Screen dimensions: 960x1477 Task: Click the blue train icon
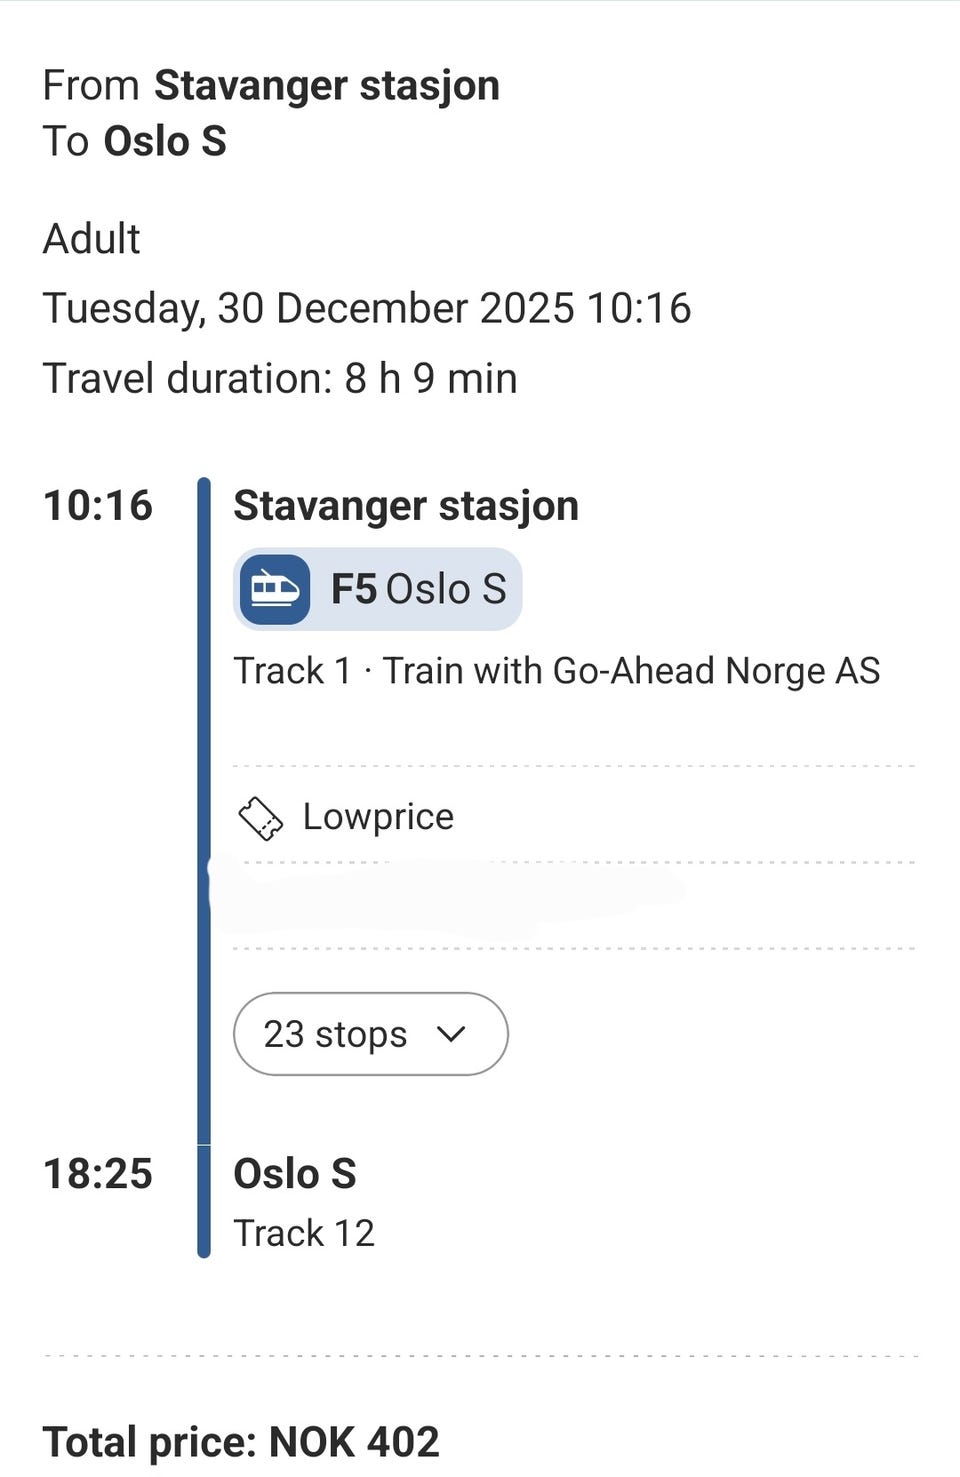click(x=275, y=589)
